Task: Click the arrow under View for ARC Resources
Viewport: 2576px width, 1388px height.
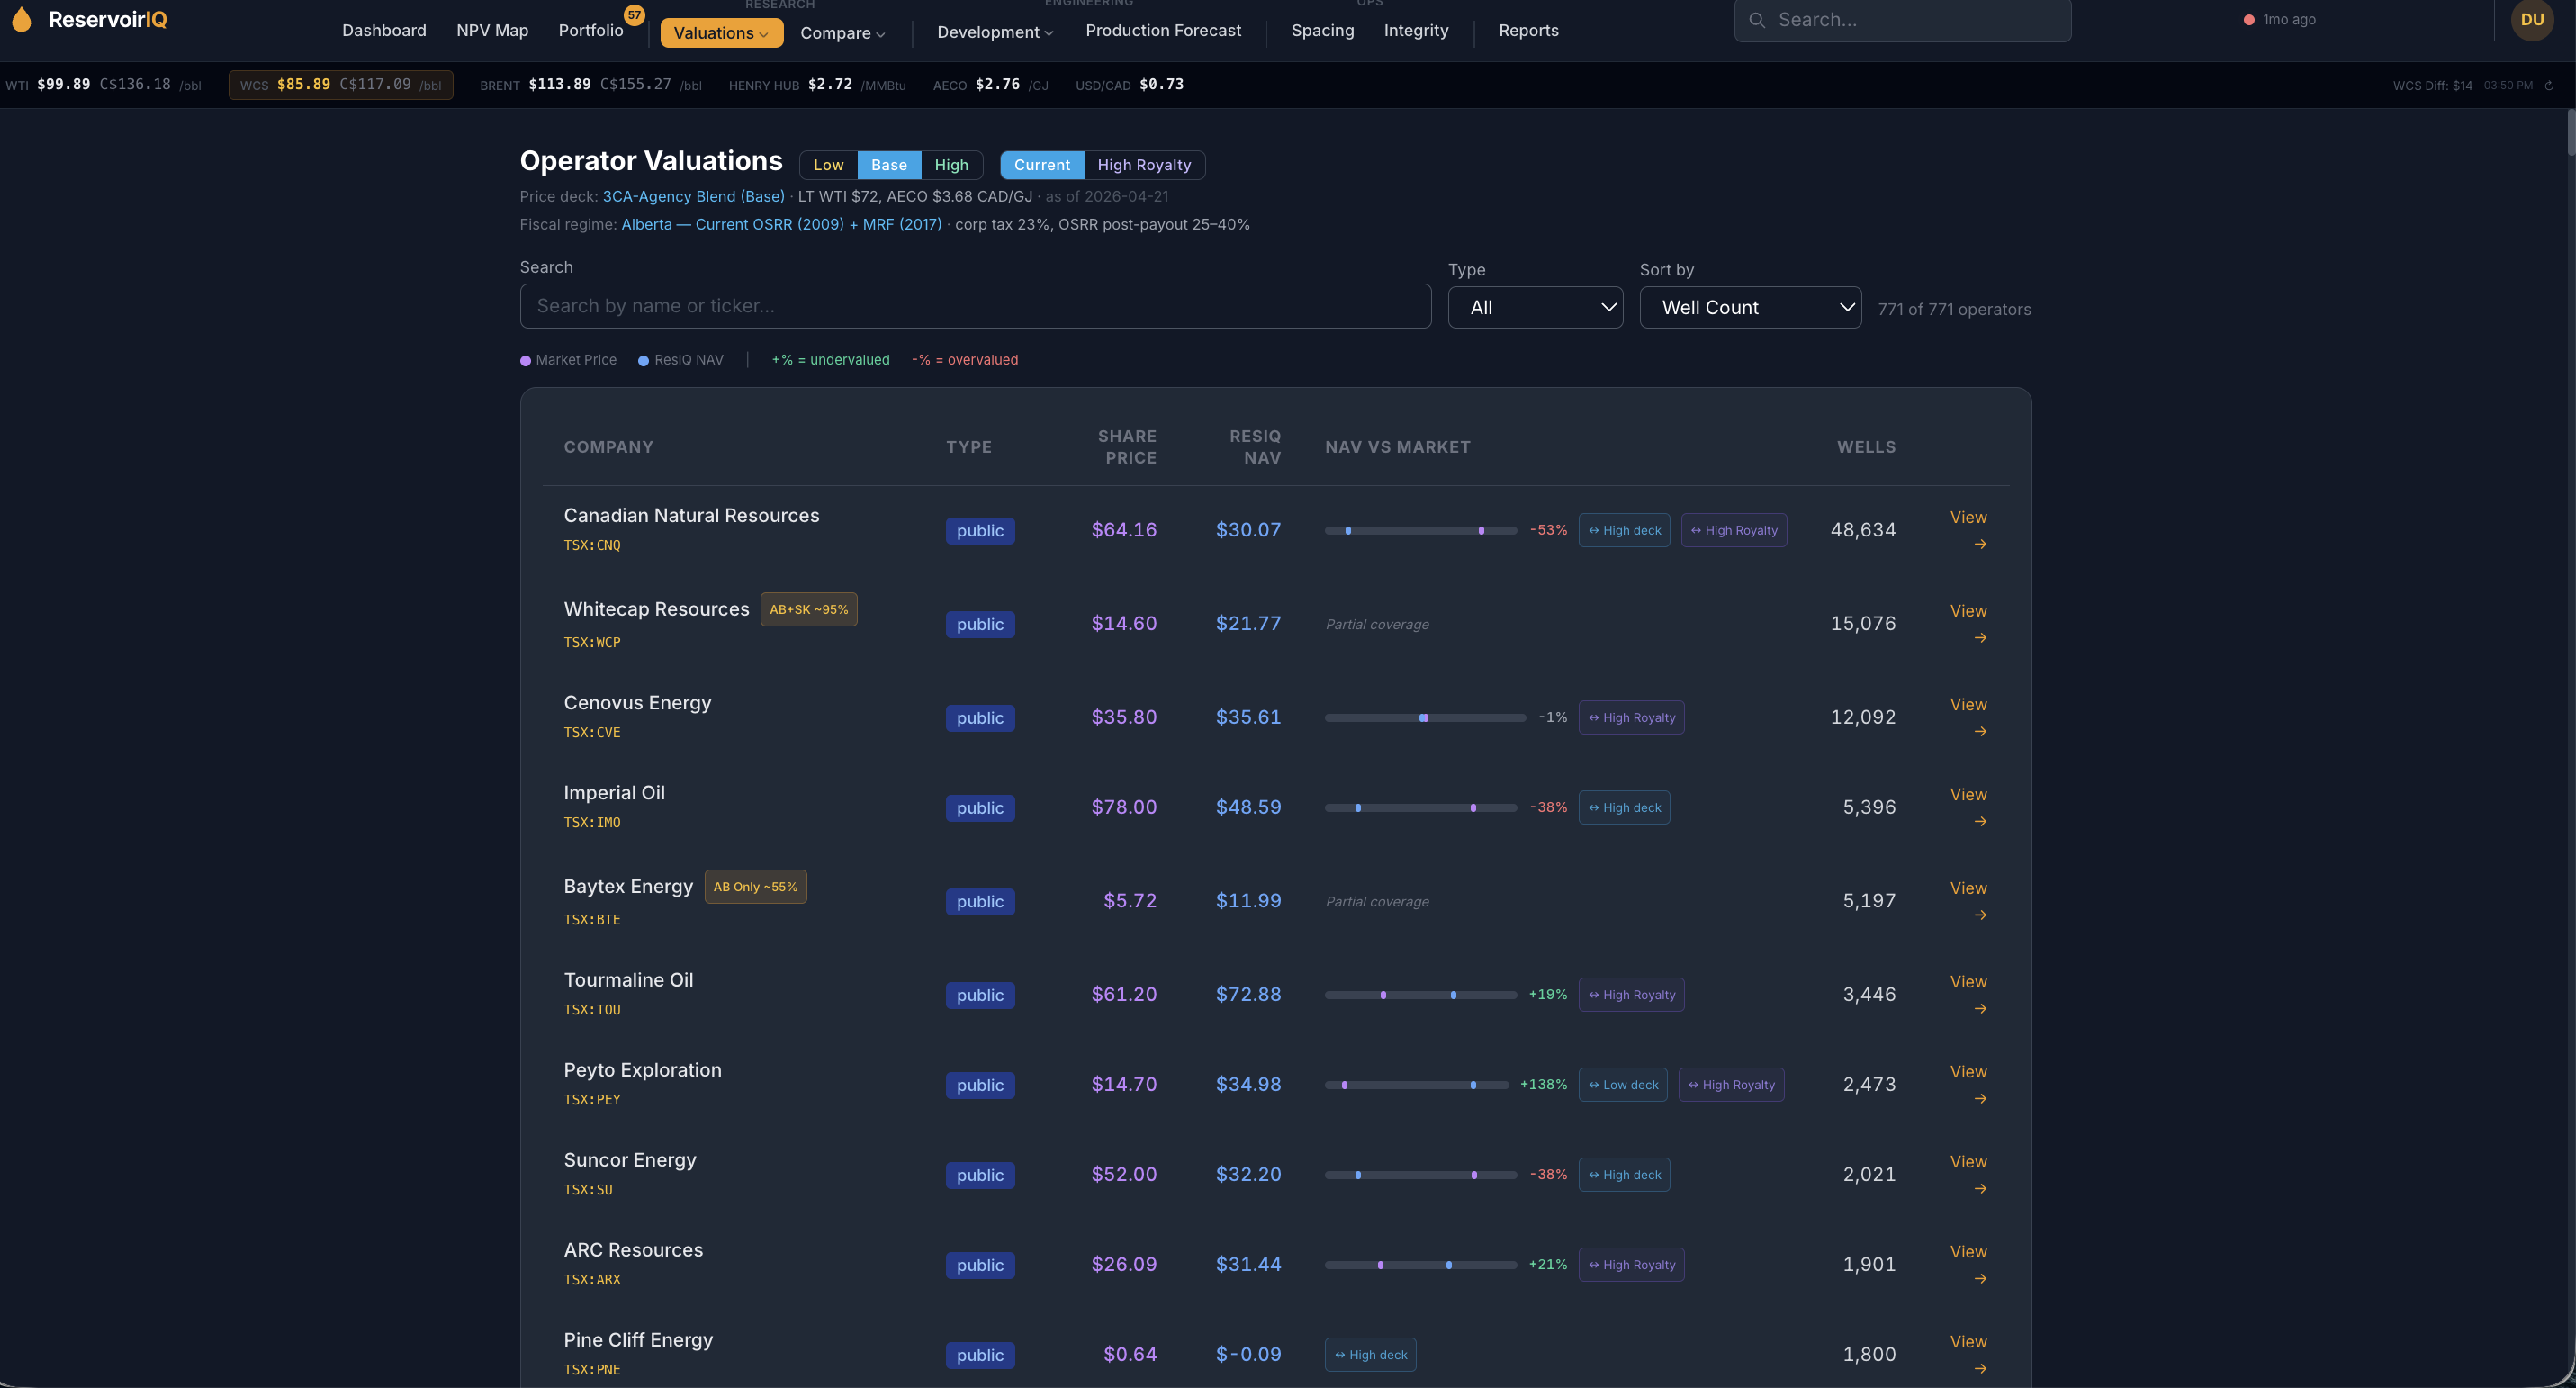Action: point(1980,1279)
